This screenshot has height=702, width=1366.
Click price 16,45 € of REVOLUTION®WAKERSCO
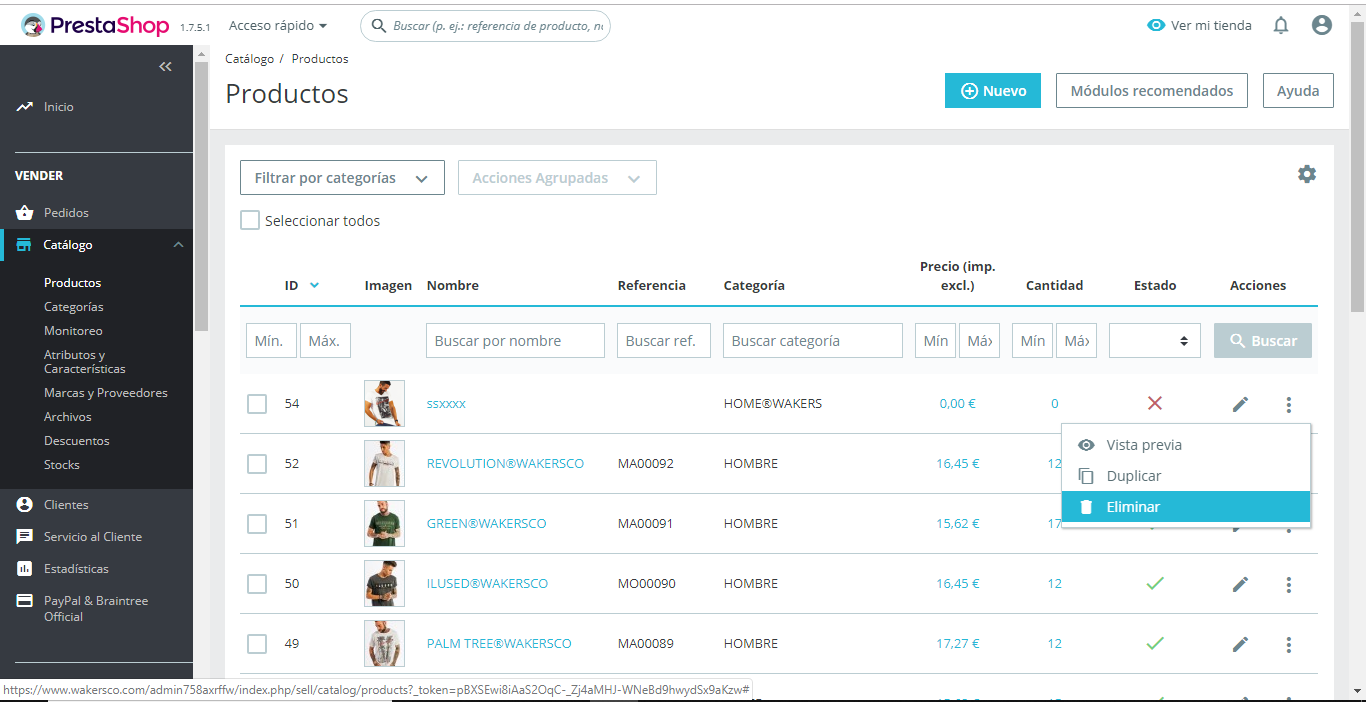(x=958, y=464)
